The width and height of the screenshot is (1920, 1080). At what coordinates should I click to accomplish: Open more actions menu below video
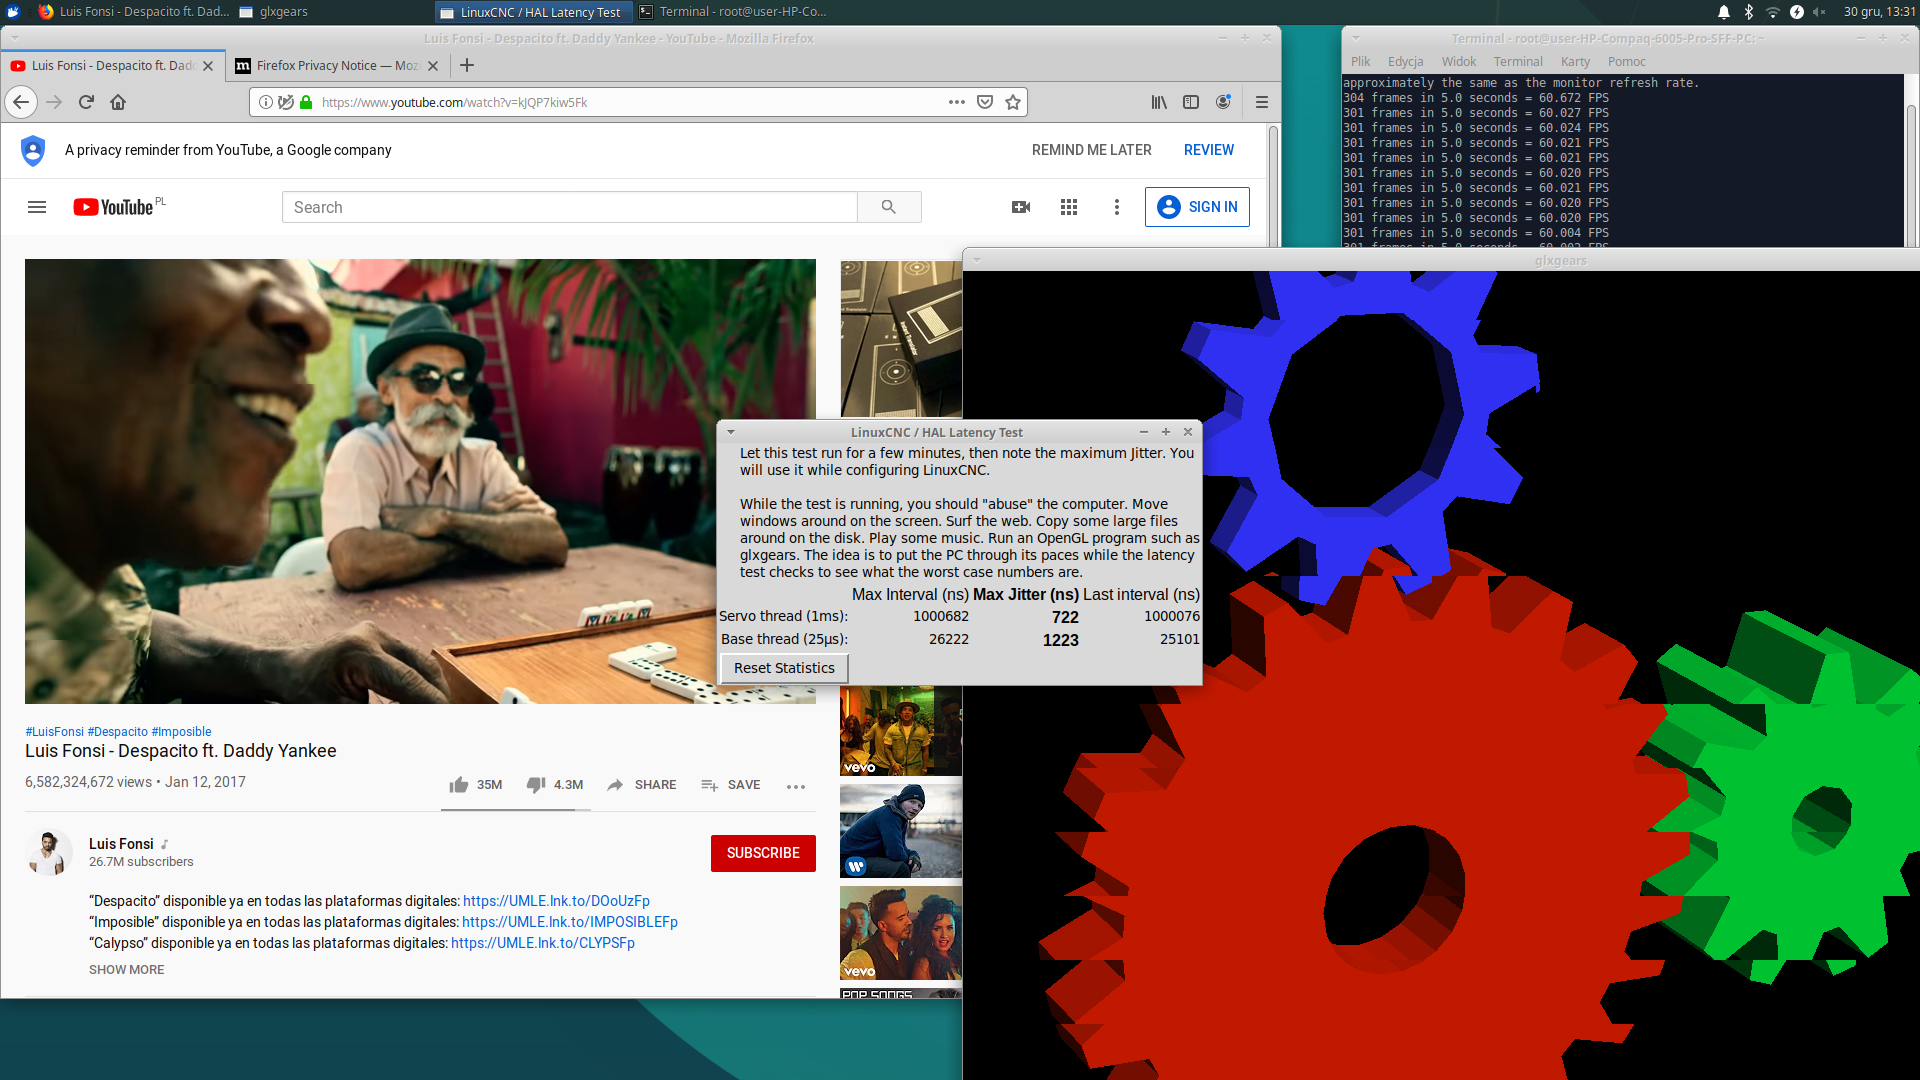[x=796, y=786]
